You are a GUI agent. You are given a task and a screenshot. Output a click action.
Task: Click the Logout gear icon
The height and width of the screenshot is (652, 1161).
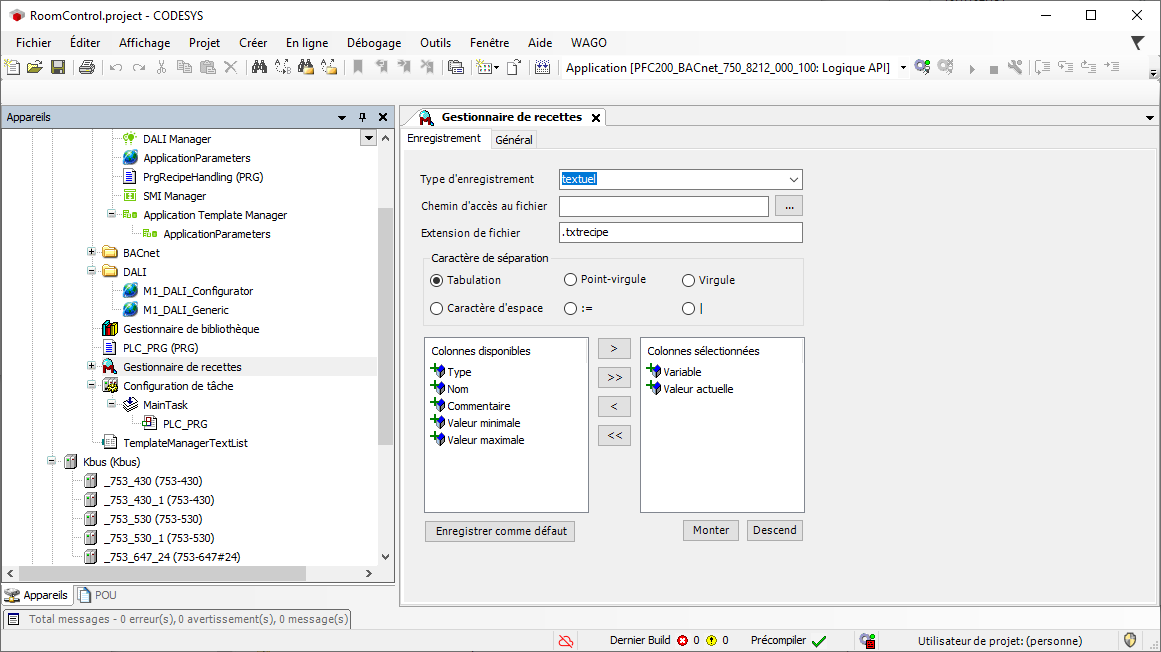point(946,67)
